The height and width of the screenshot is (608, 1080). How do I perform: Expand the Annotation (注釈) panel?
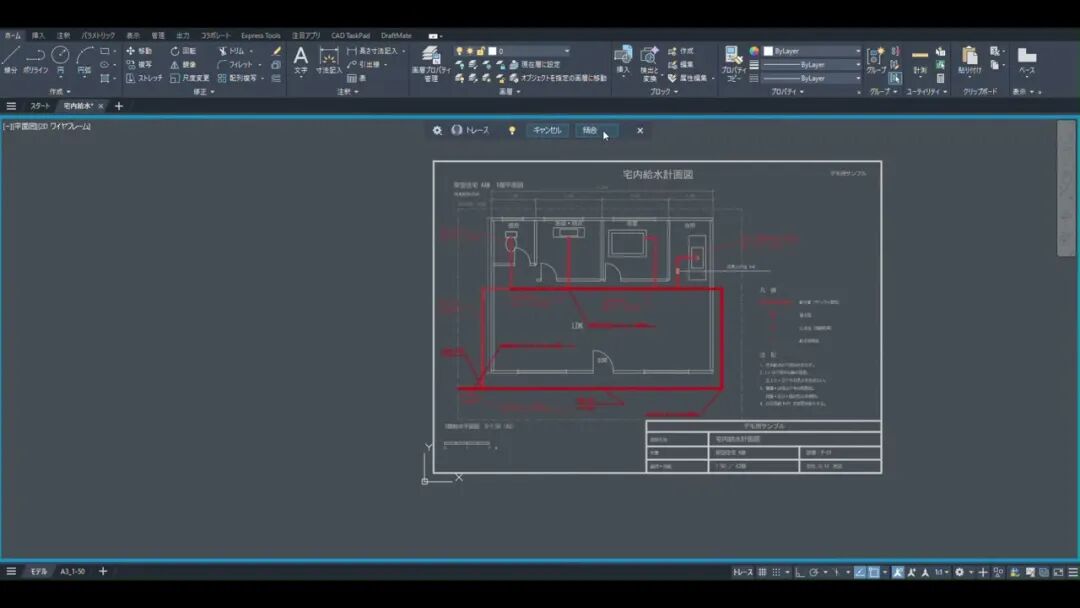pyautogui.click(x=348, y=92)
